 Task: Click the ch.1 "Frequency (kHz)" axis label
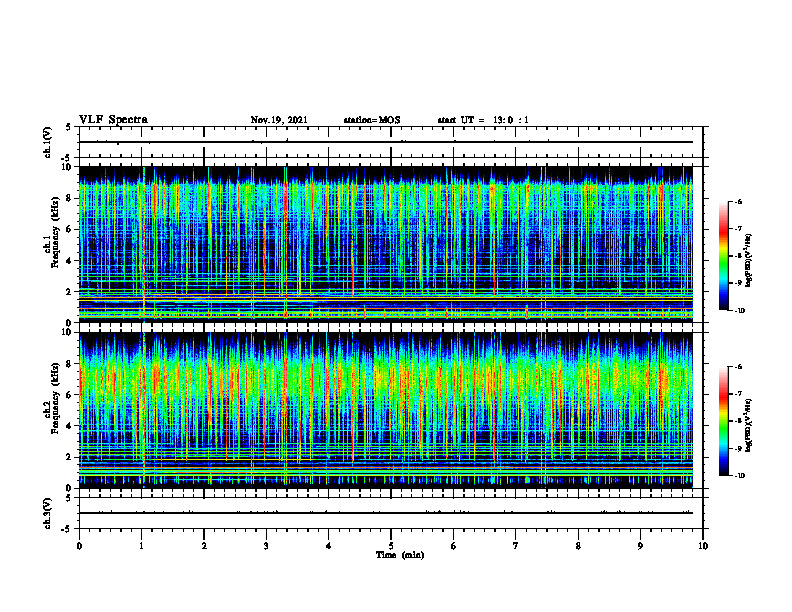click(x=56, y=233)
